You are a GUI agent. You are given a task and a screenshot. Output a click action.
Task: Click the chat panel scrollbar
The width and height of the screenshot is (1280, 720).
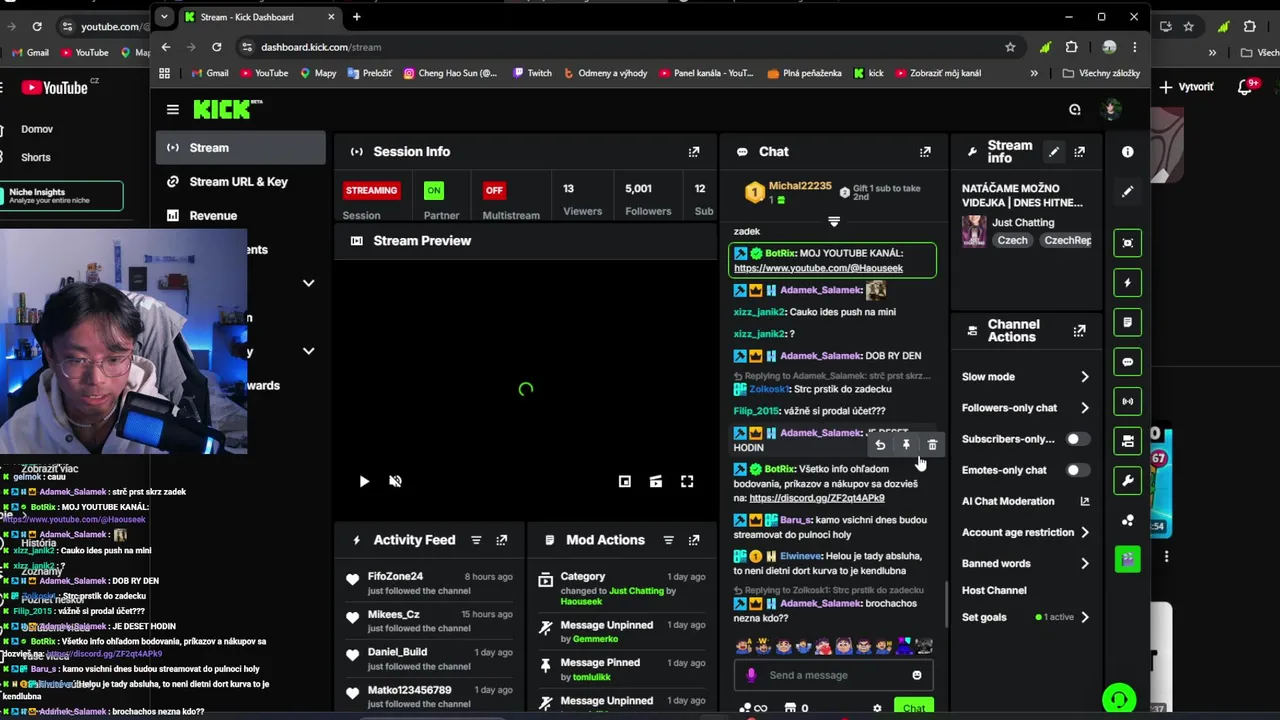tap(946, 605)
